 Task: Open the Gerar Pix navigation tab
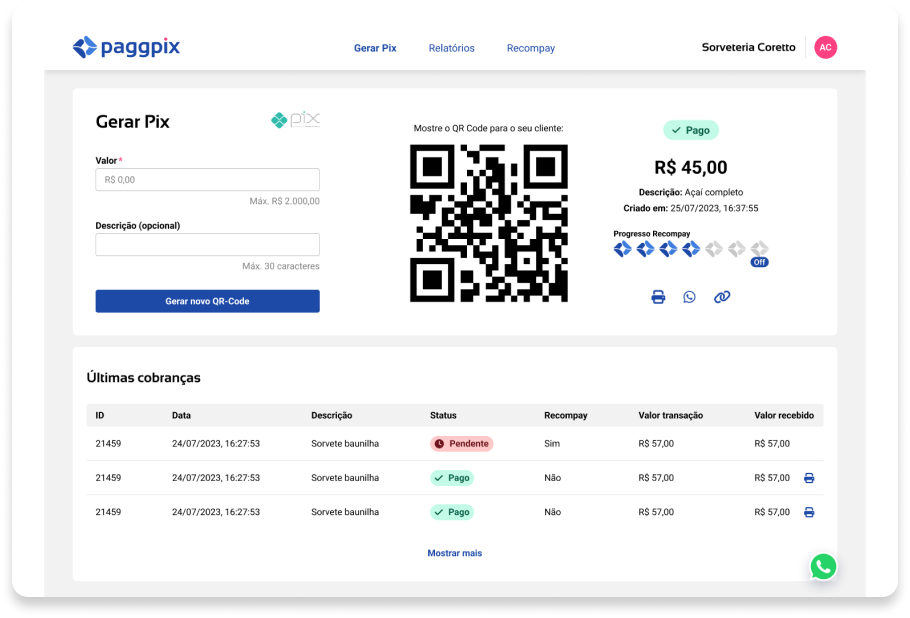coord(375,48)
